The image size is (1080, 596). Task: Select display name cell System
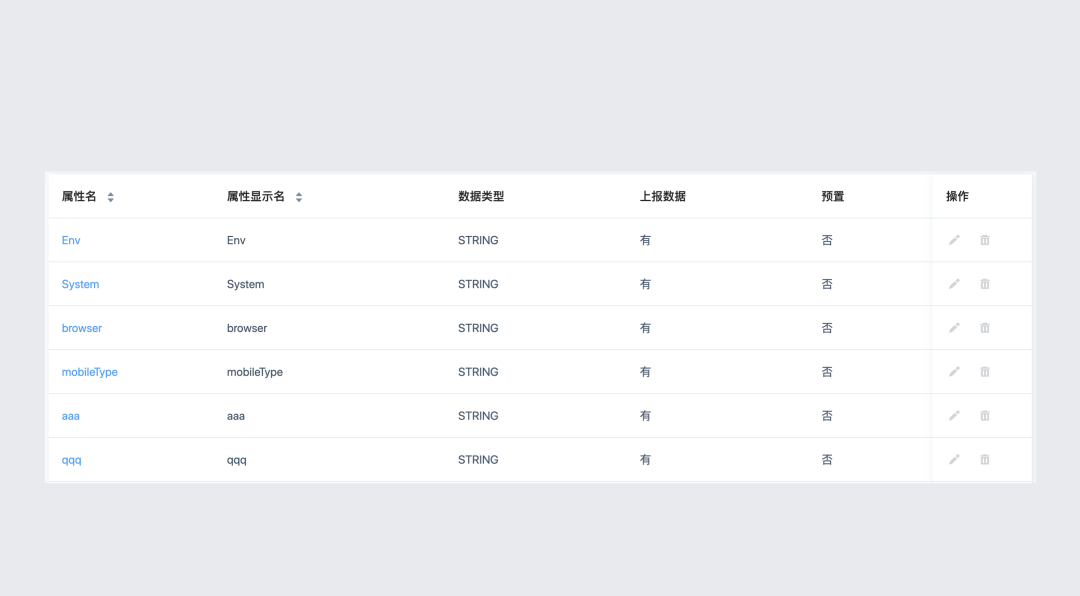click(246, 284)
